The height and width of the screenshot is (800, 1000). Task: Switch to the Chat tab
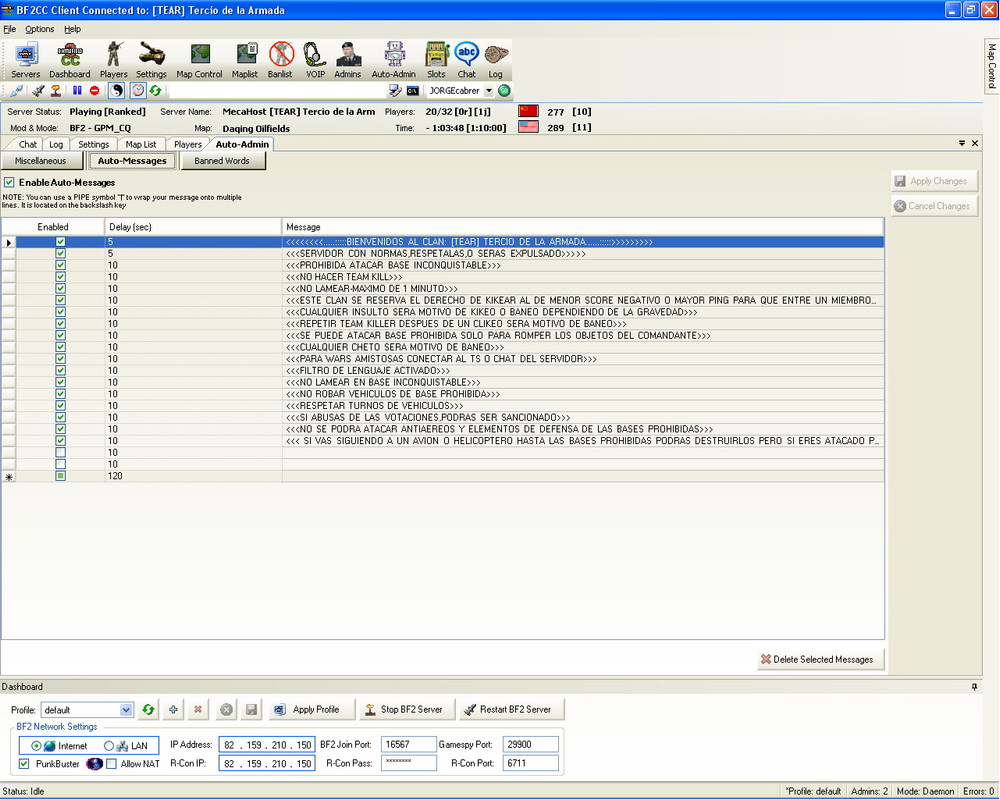click(27, 144)
